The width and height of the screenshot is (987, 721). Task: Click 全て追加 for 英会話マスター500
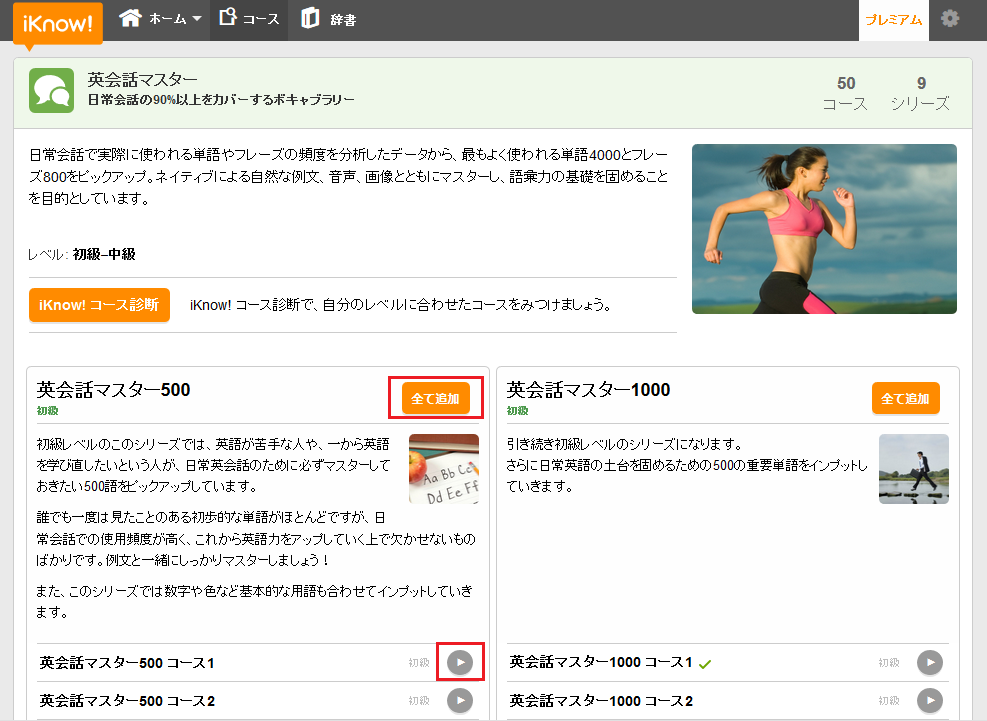click(x=436, y=398)
